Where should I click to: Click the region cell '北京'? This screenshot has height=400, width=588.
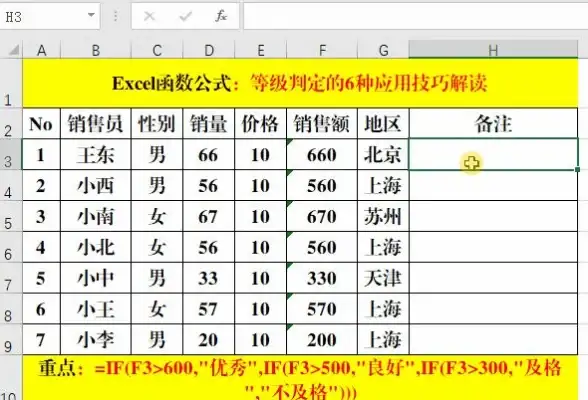coord(383,154)
